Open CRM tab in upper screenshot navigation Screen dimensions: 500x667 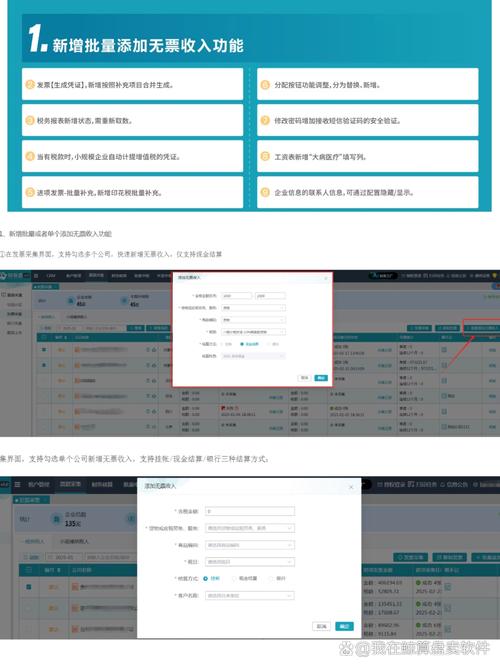coord(51,276)
